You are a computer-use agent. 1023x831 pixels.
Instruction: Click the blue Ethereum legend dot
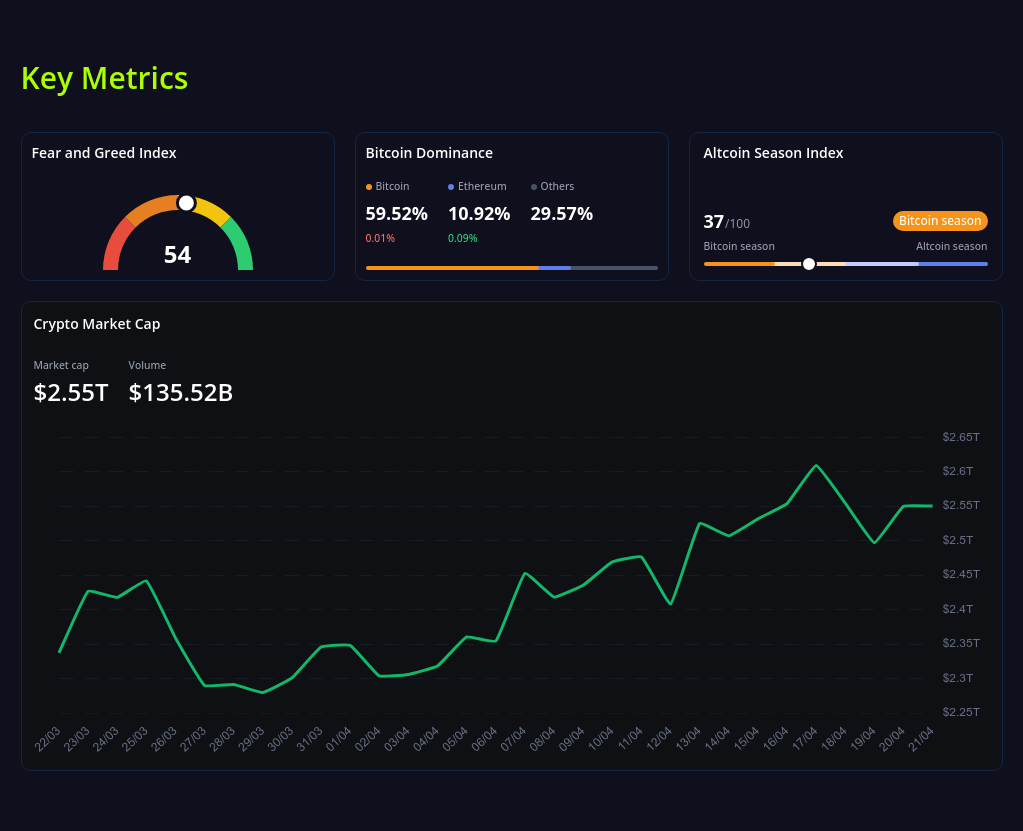pyautogui.click(x=452, y=186)
